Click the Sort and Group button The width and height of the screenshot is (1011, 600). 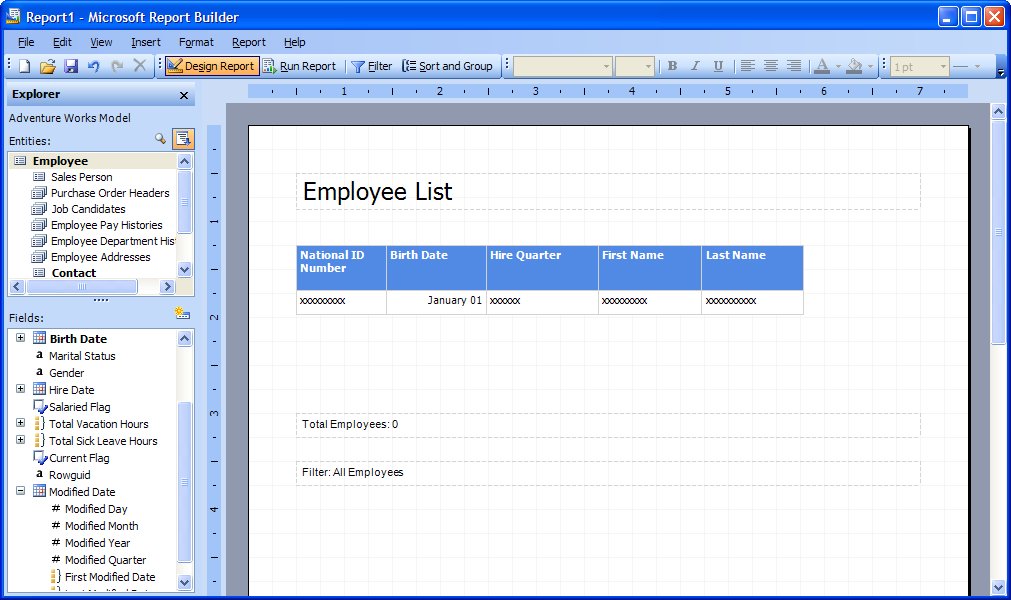tap(447, 66)
